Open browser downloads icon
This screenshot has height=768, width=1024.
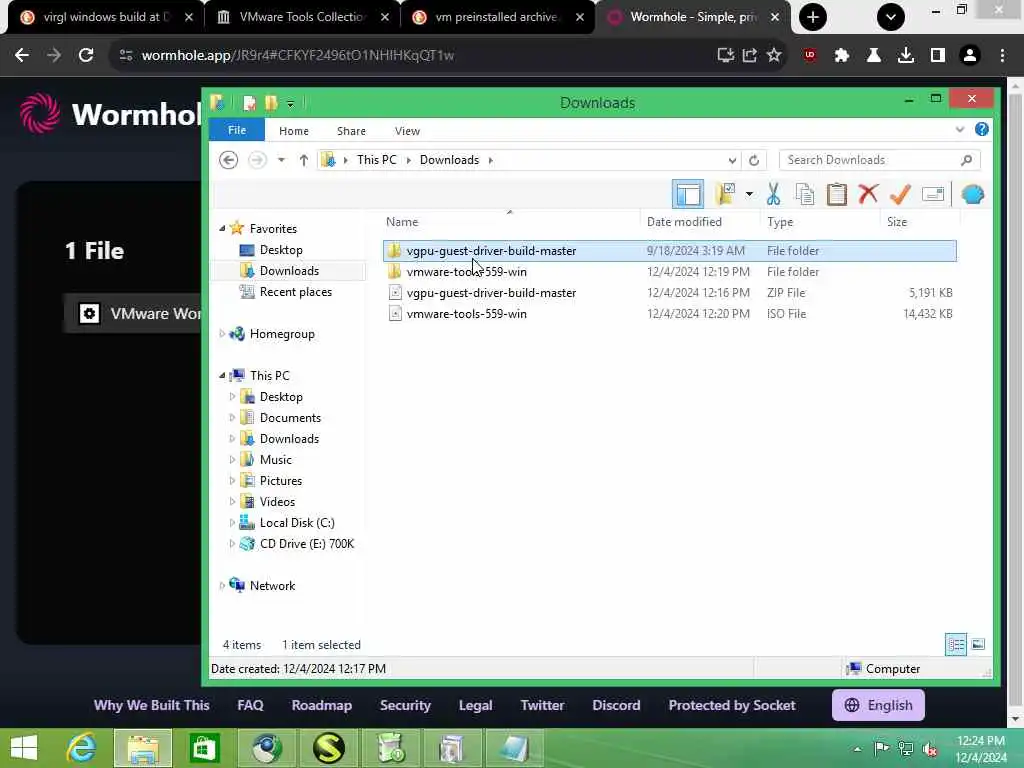pyautogui.click(x=906, y=56)
